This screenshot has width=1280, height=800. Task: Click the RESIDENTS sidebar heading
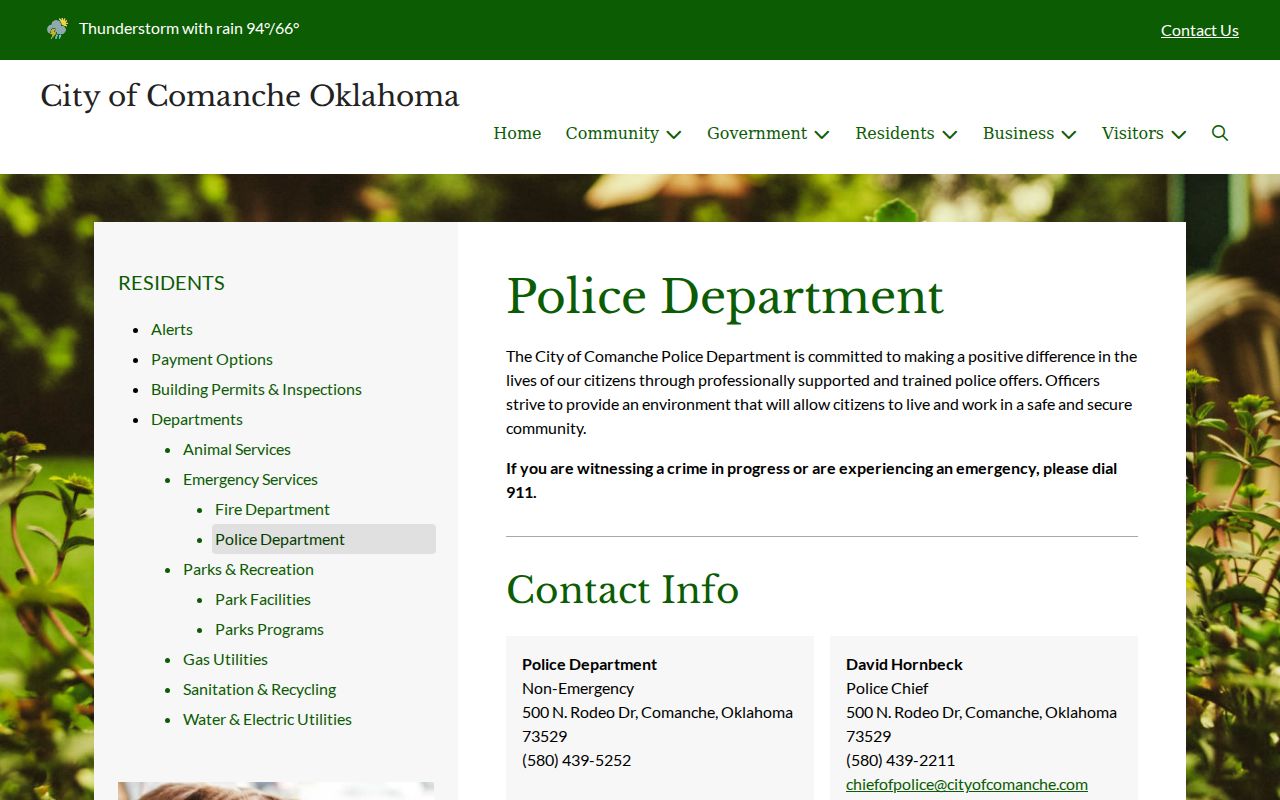(171, 283)
